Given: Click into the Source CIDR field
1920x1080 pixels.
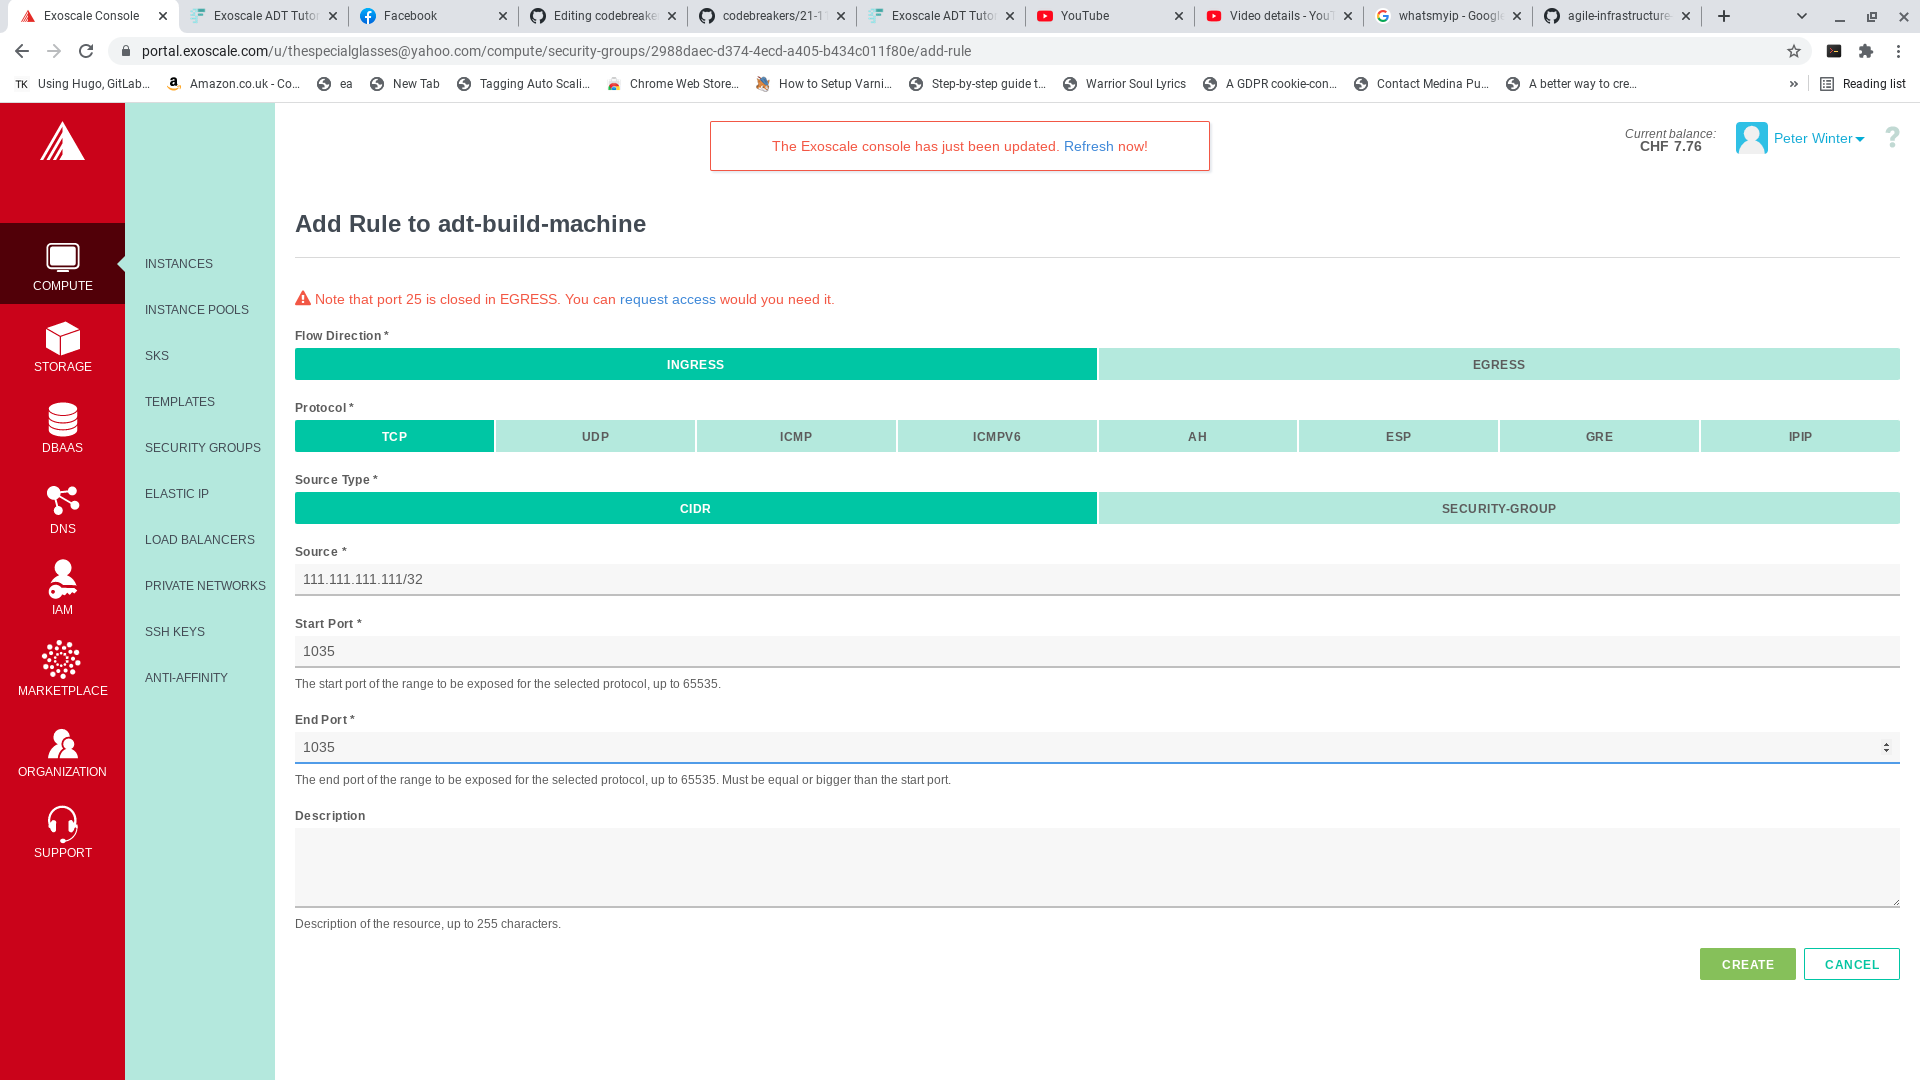Looking at the screenshot, I should point(1096,580).
